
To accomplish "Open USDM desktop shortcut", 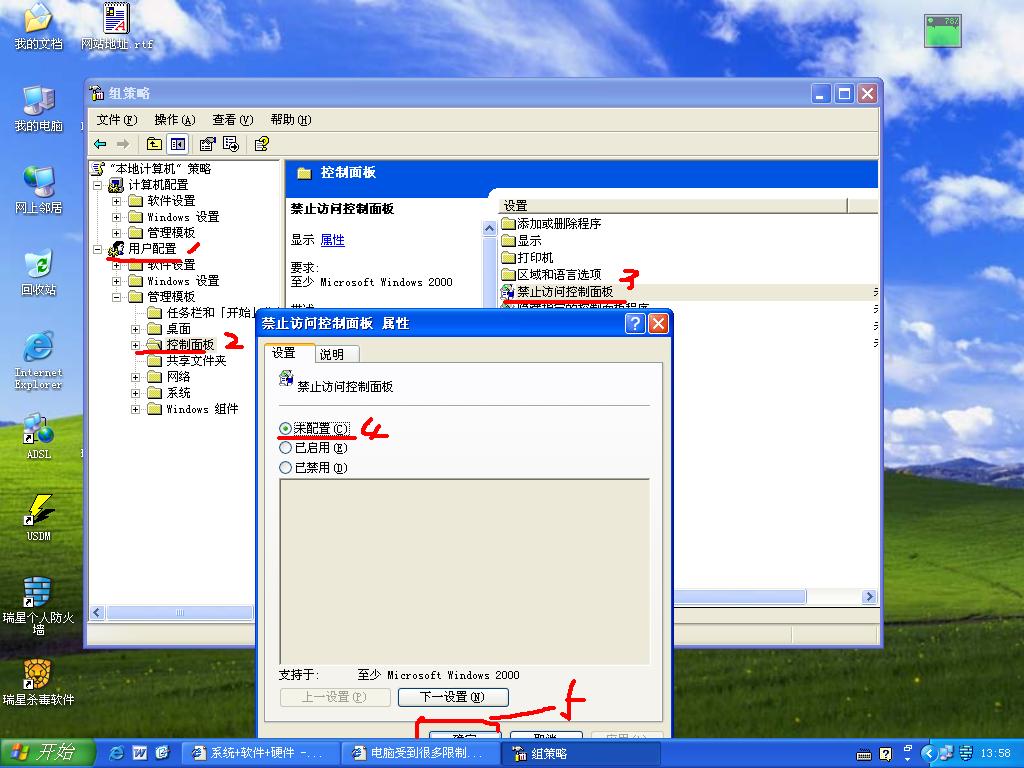I will point(39,518).
